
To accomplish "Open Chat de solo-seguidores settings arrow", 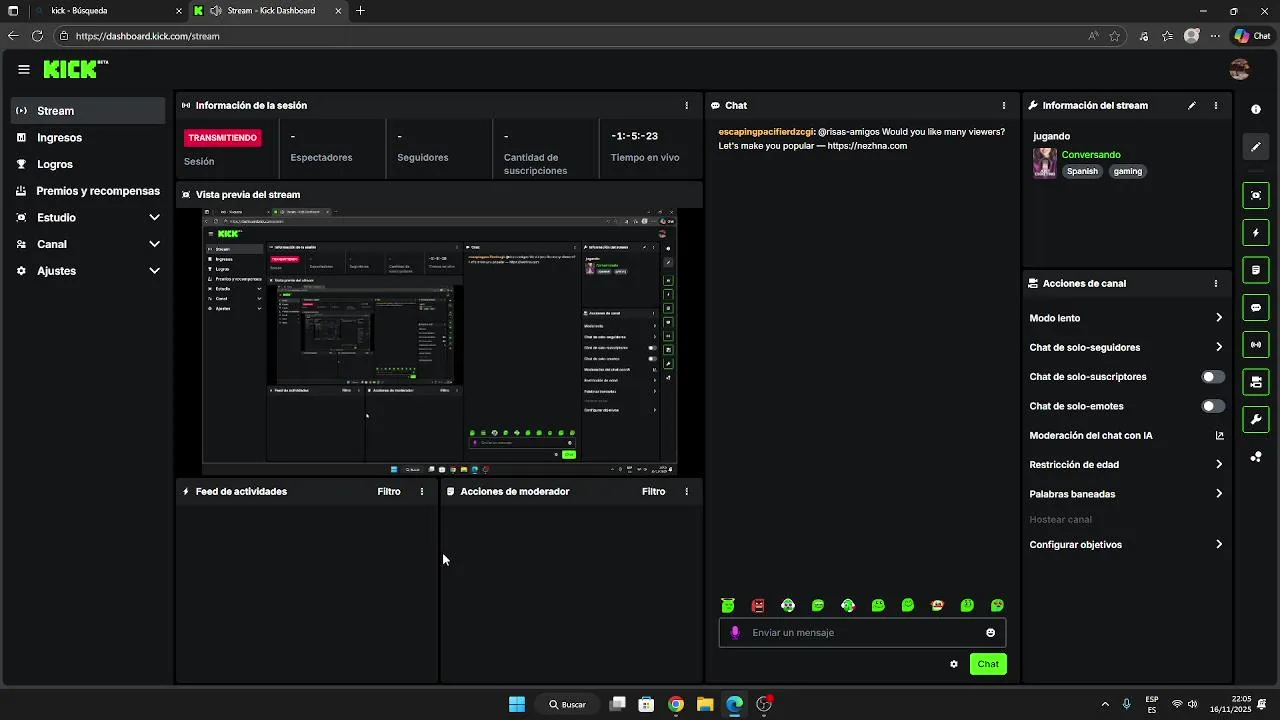I will (1219, 347).
